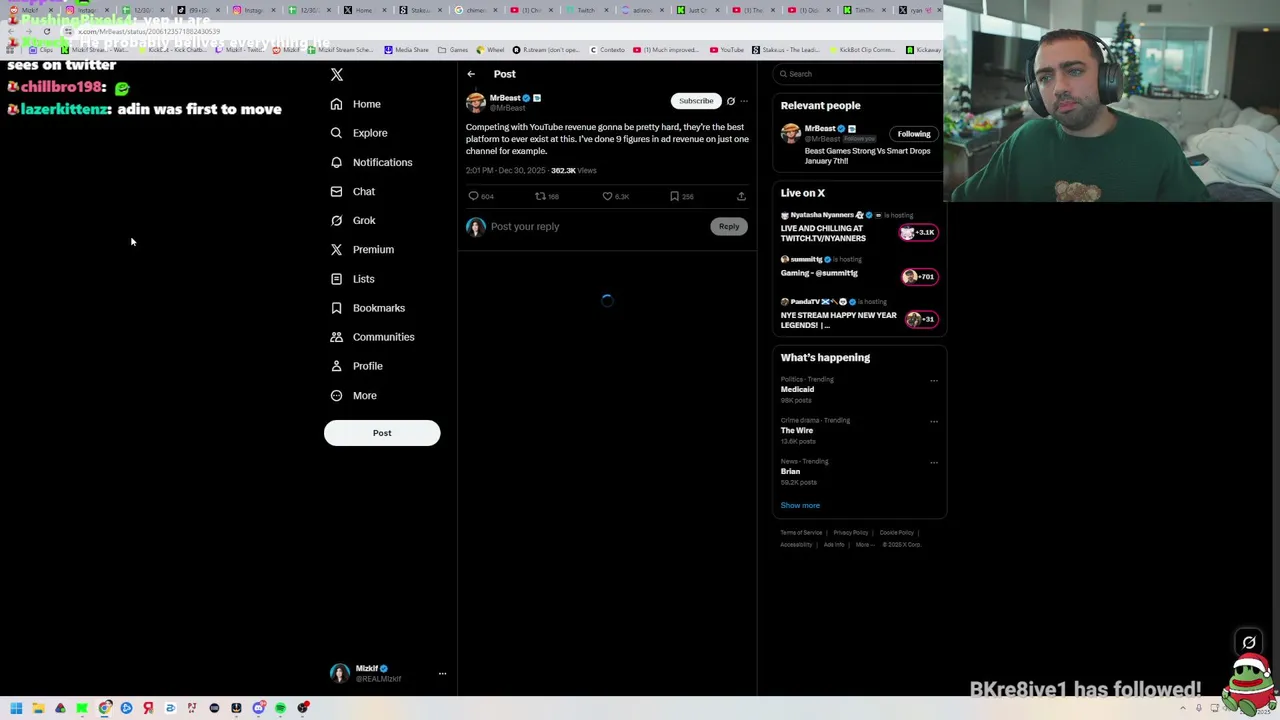Open Spotify from the taskbar
This screenshot has width=1280, height=720.
280,708
